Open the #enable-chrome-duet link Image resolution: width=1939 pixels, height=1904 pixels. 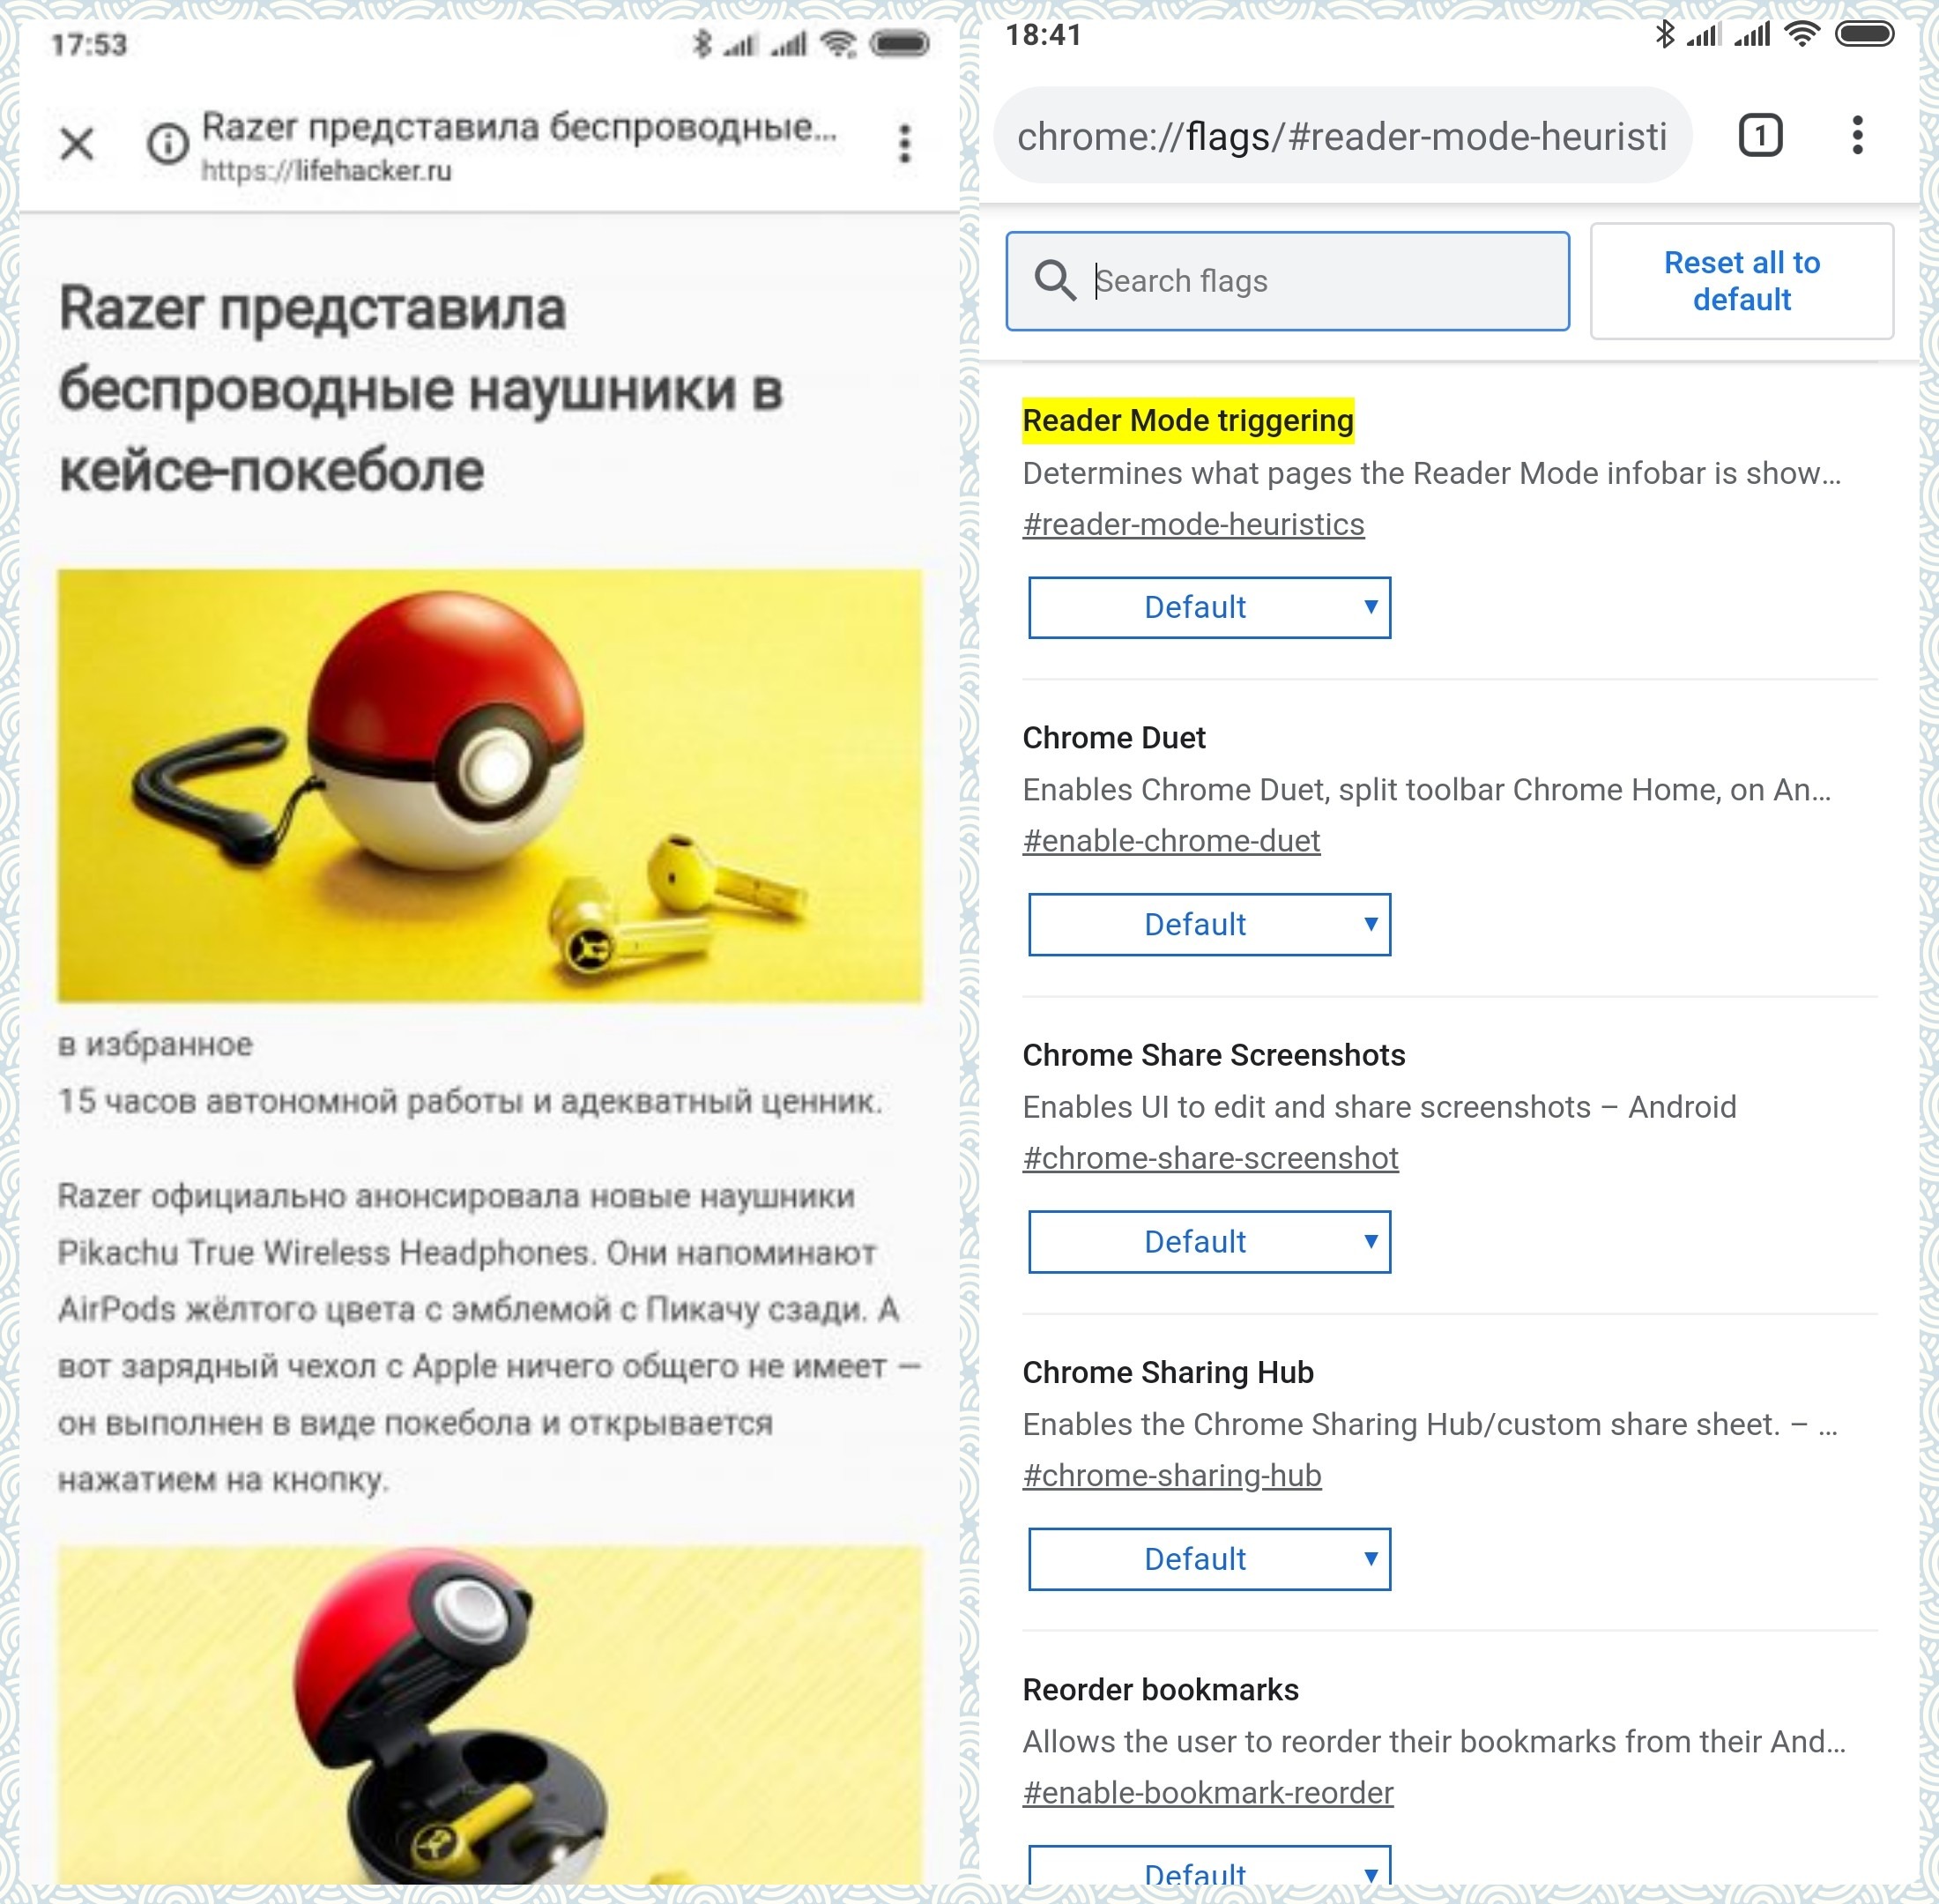pyautogui.click(x=1171, y=841)
